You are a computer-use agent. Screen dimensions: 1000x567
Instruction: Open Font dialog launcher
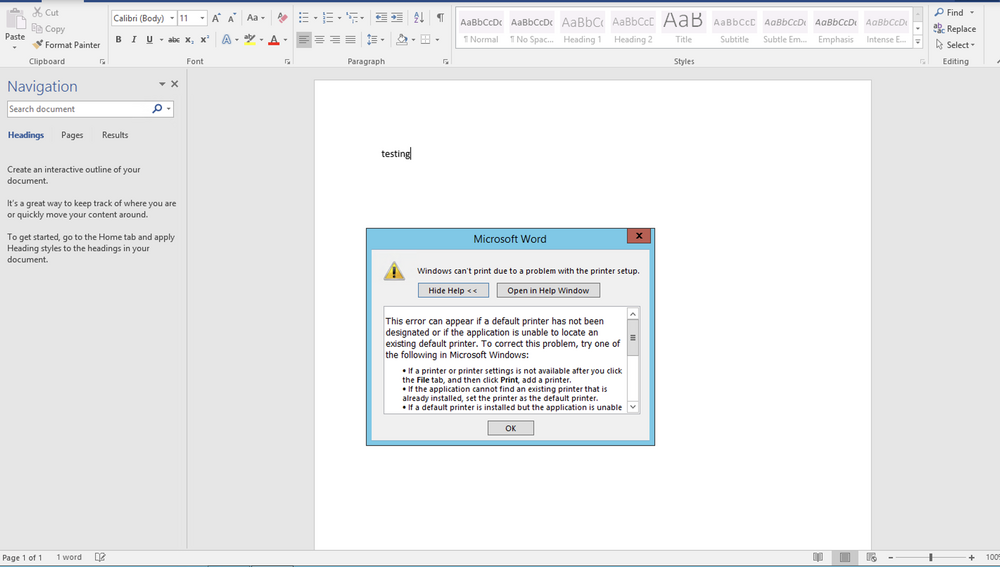(x=288, y=62)
